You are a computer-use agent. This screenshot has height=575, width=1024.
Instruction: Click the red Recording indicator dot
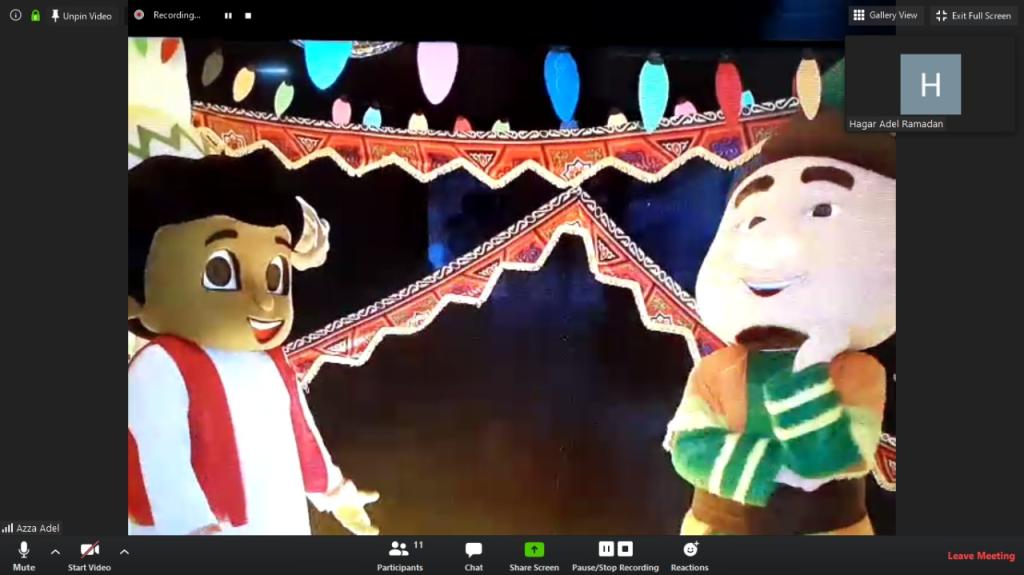(x=139, y=14)
